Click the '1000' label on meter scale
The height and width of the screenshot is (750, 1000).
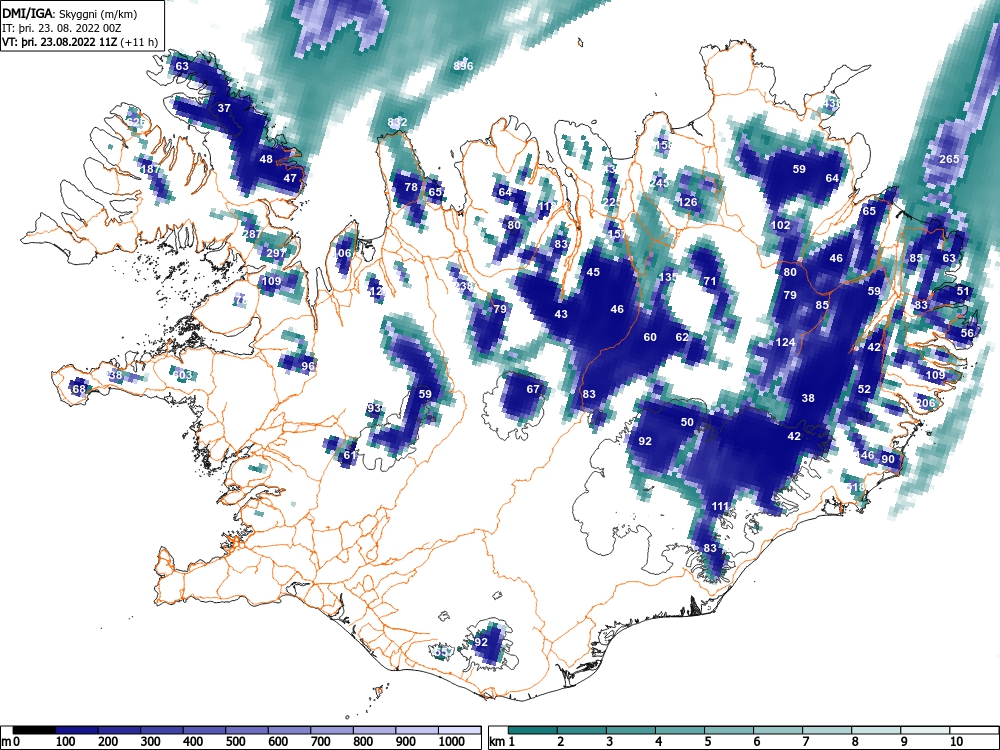tap(452, 741)
